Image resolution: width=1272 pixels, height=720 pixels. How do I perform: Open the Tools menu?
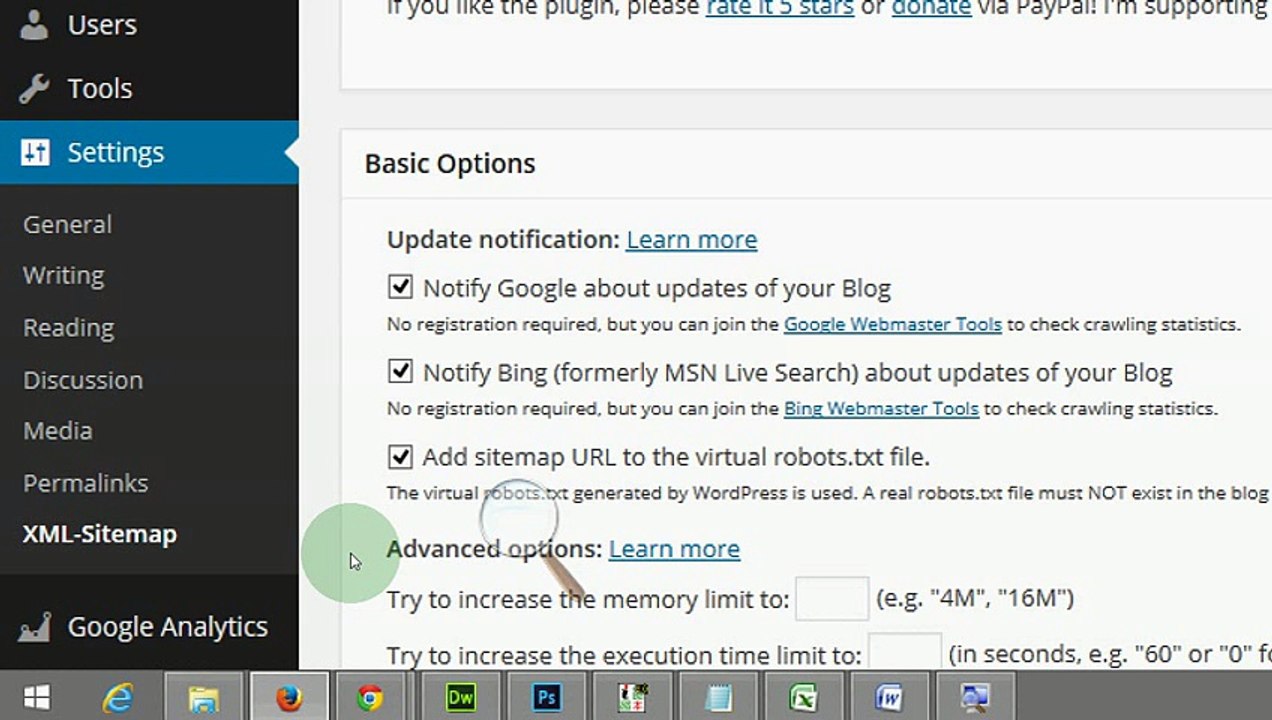(100, 88)
